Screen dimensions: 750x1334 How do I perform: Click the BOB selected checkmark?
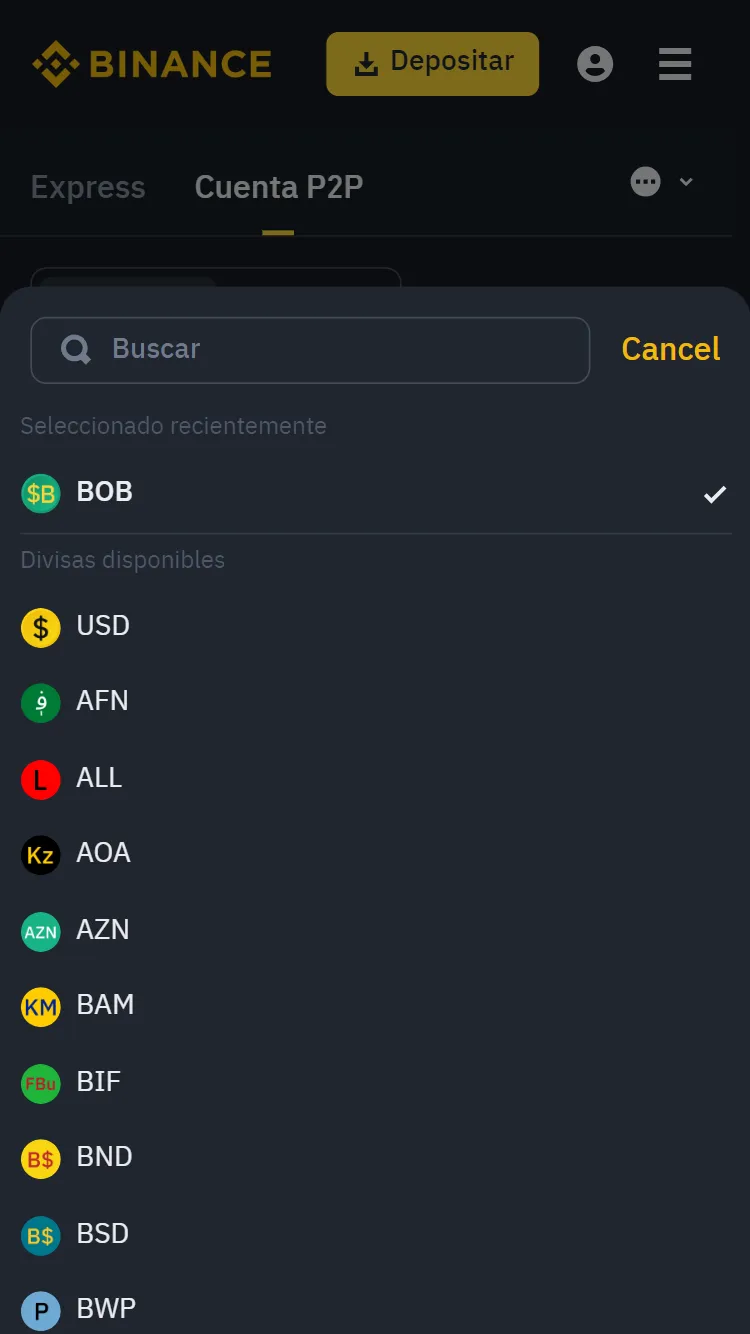(x=714, y=493)
